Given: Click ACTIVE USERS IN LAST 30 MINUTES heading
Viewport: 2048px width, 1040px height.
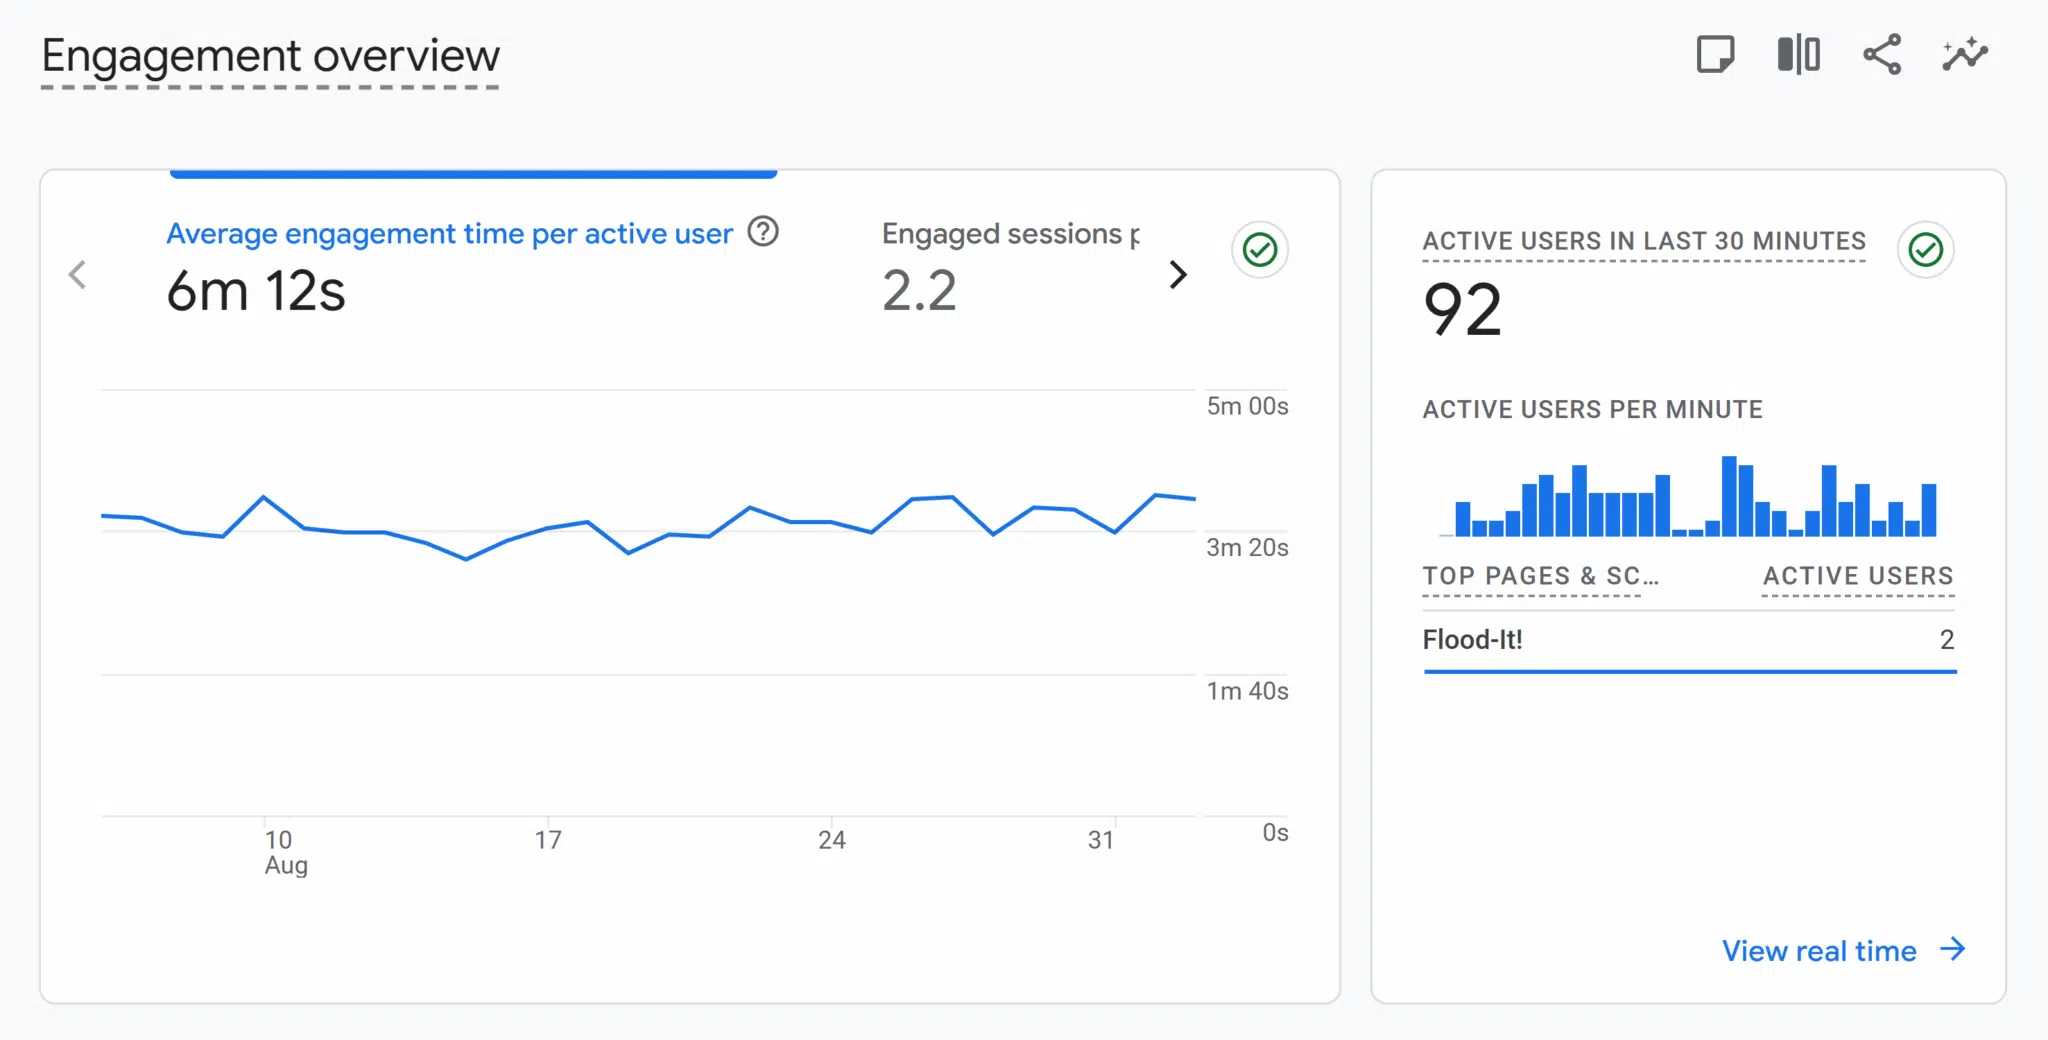Looking at the screenshot, I should (x=1643, y=241).
